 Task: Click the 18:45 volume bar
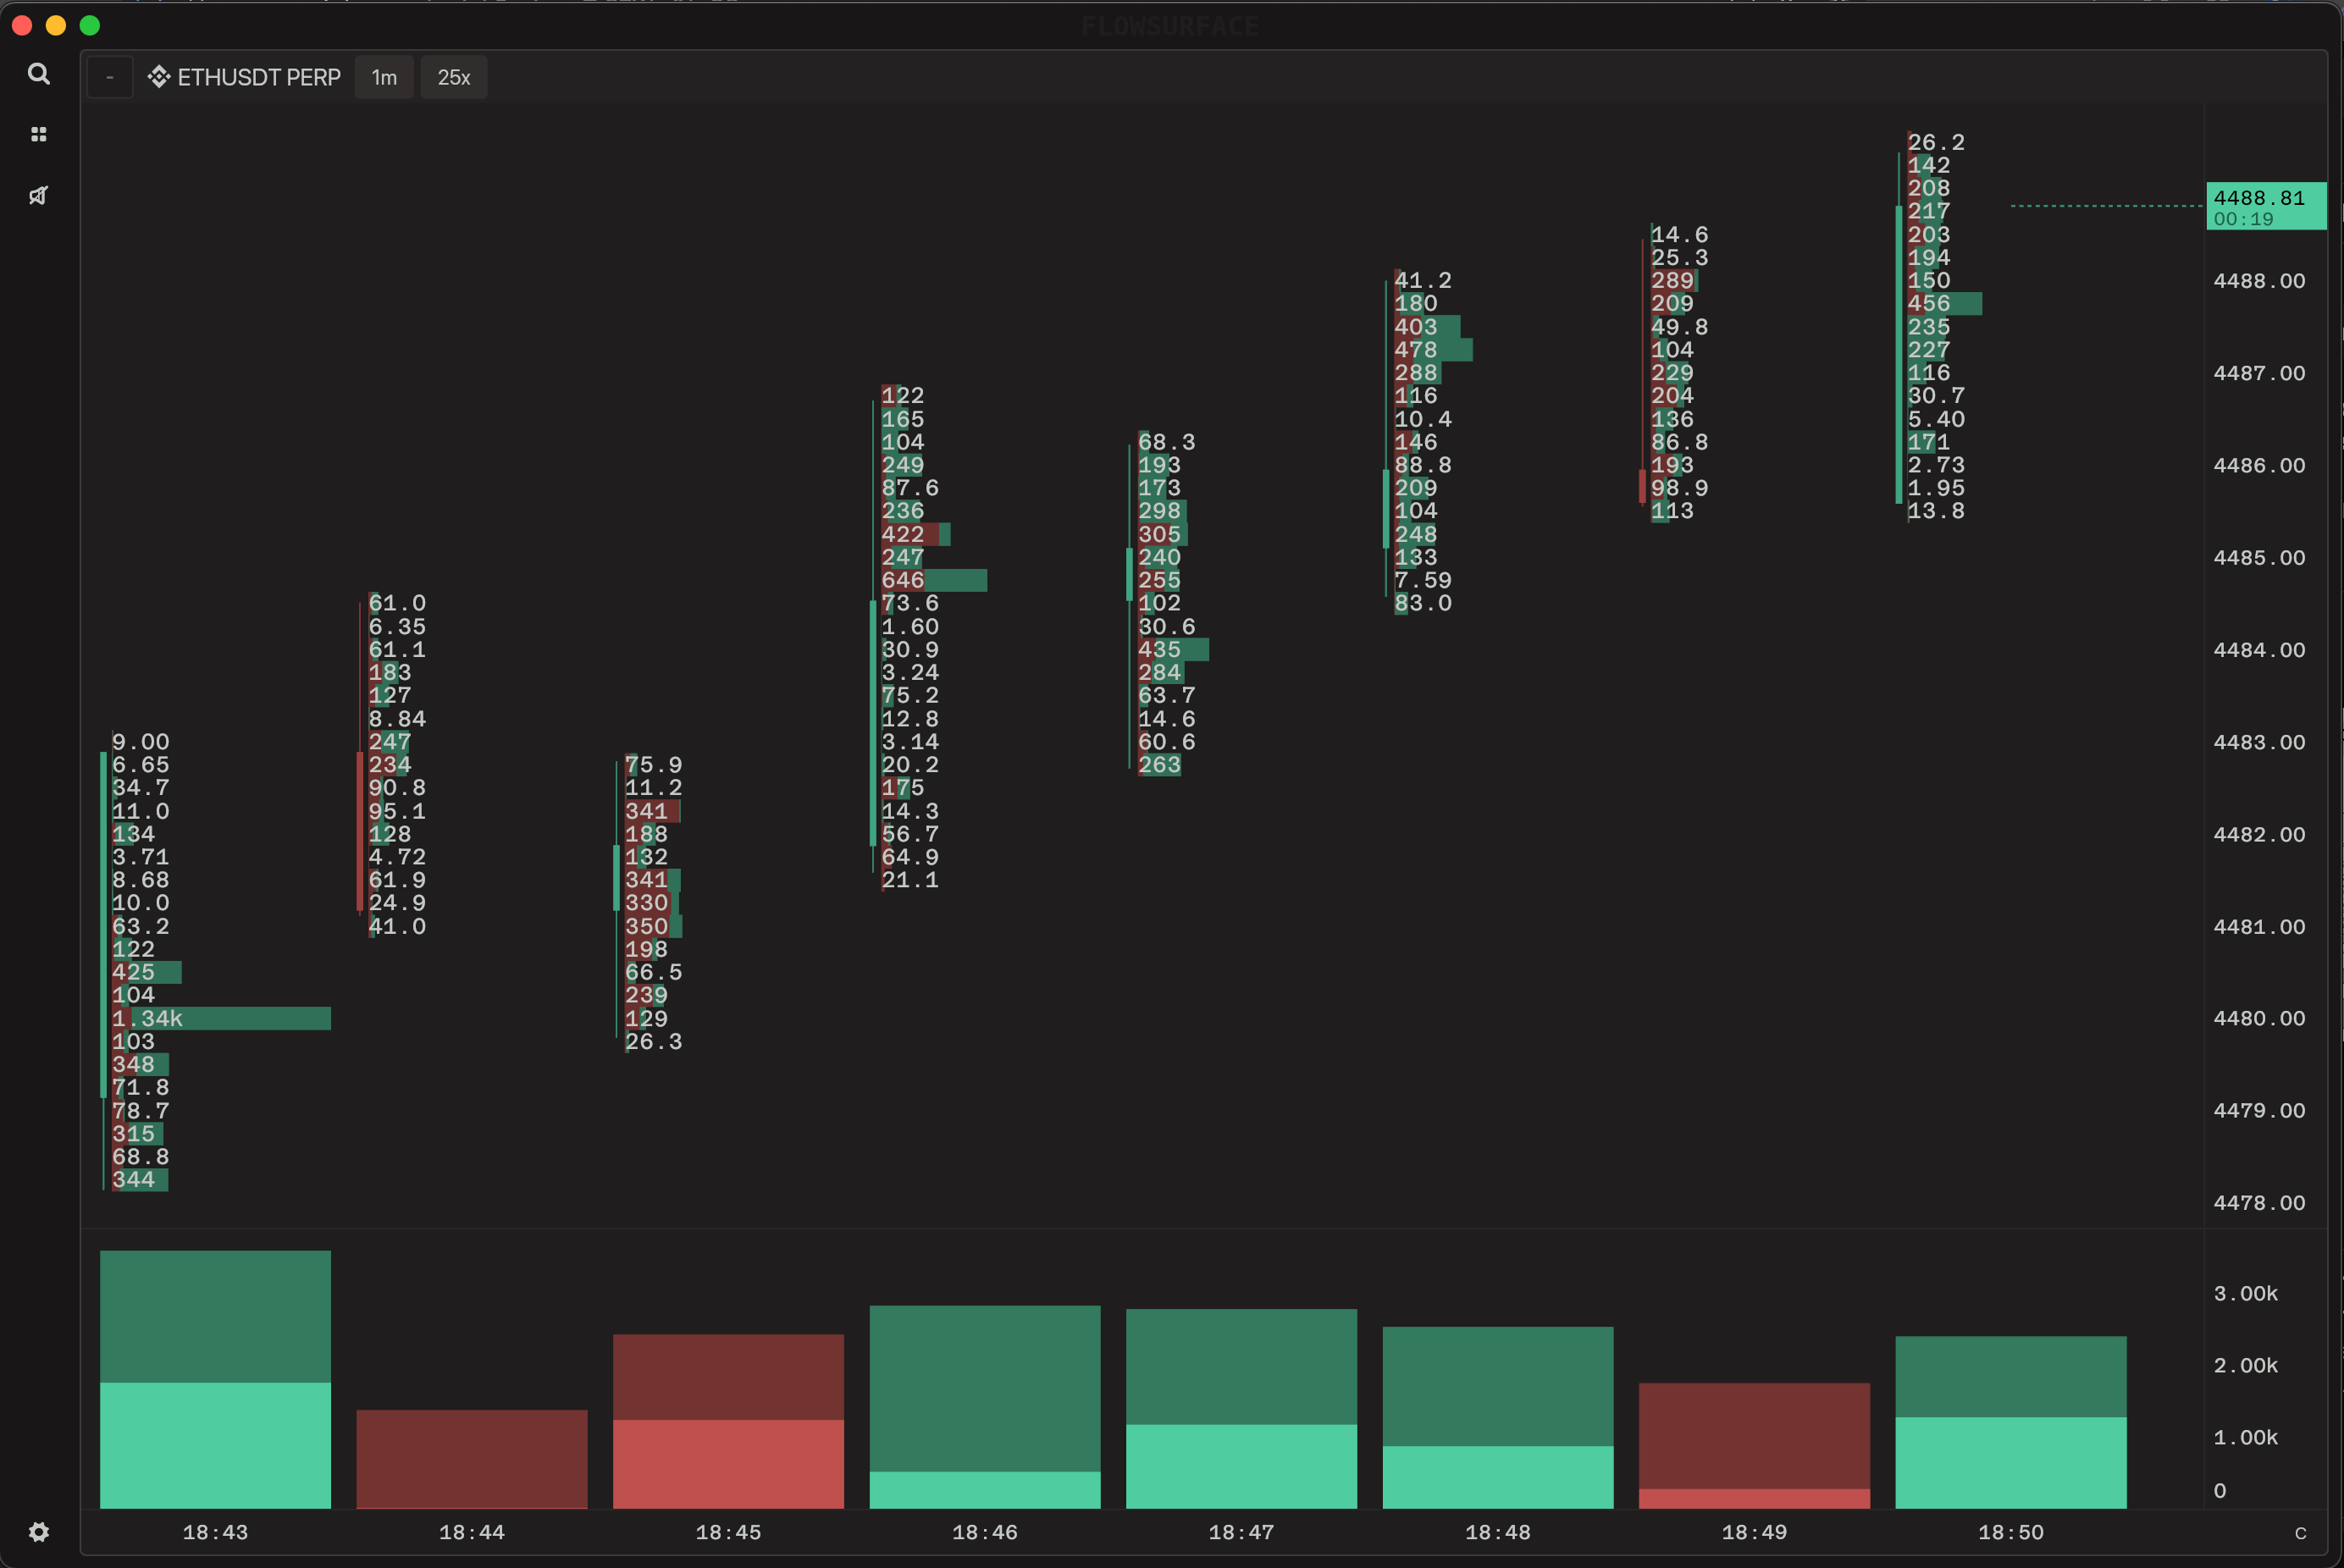coord(728,1421)
